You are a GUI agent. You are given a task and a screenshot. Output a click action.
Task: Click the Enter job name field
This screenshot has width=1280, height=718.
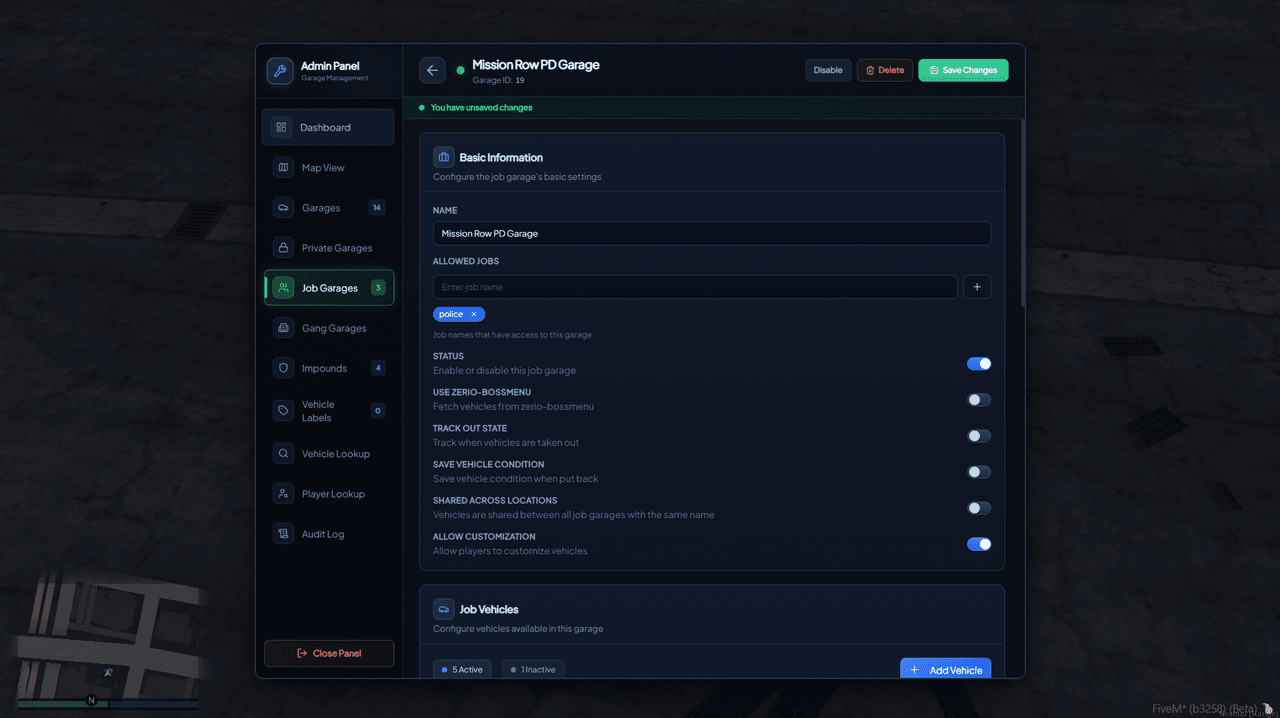pyautogui.click(x=695, y=287)
